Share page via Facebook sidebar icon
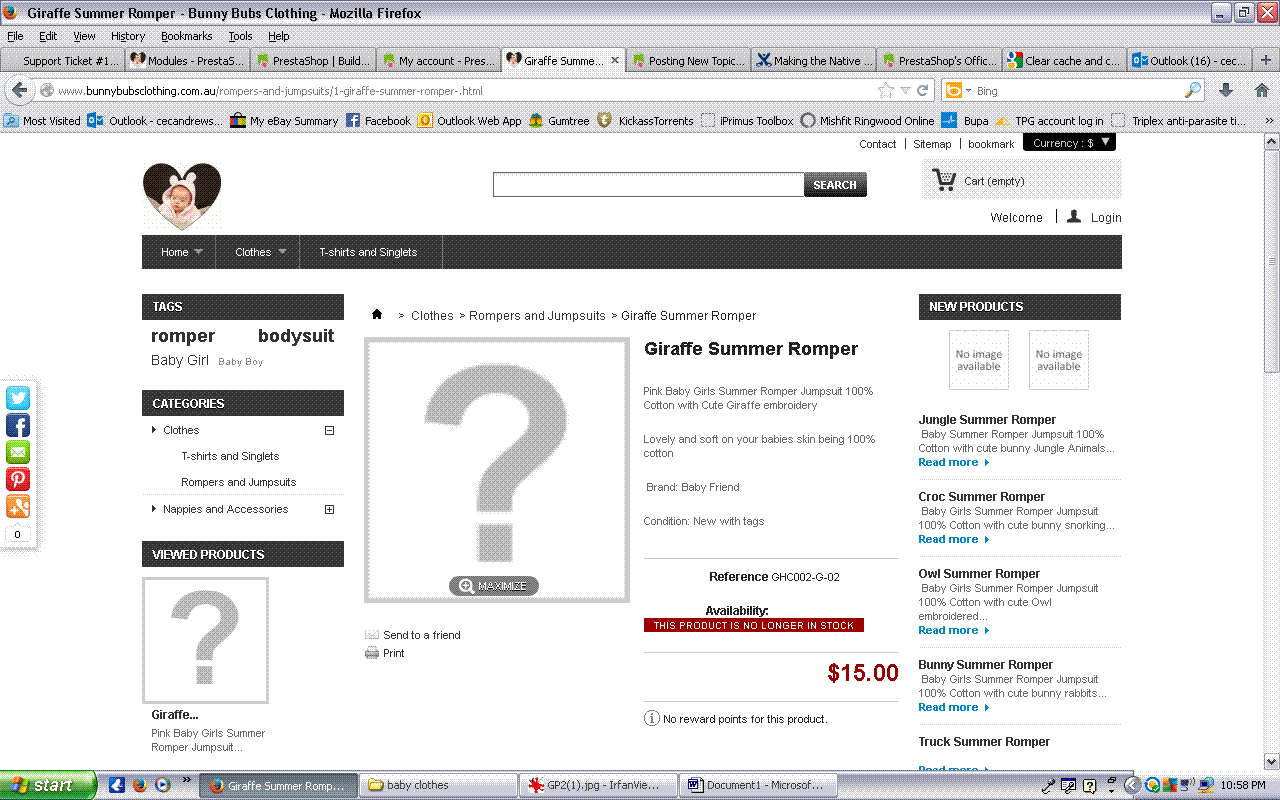This screenshot has width=1280, height=800. (x=18, y=425)
